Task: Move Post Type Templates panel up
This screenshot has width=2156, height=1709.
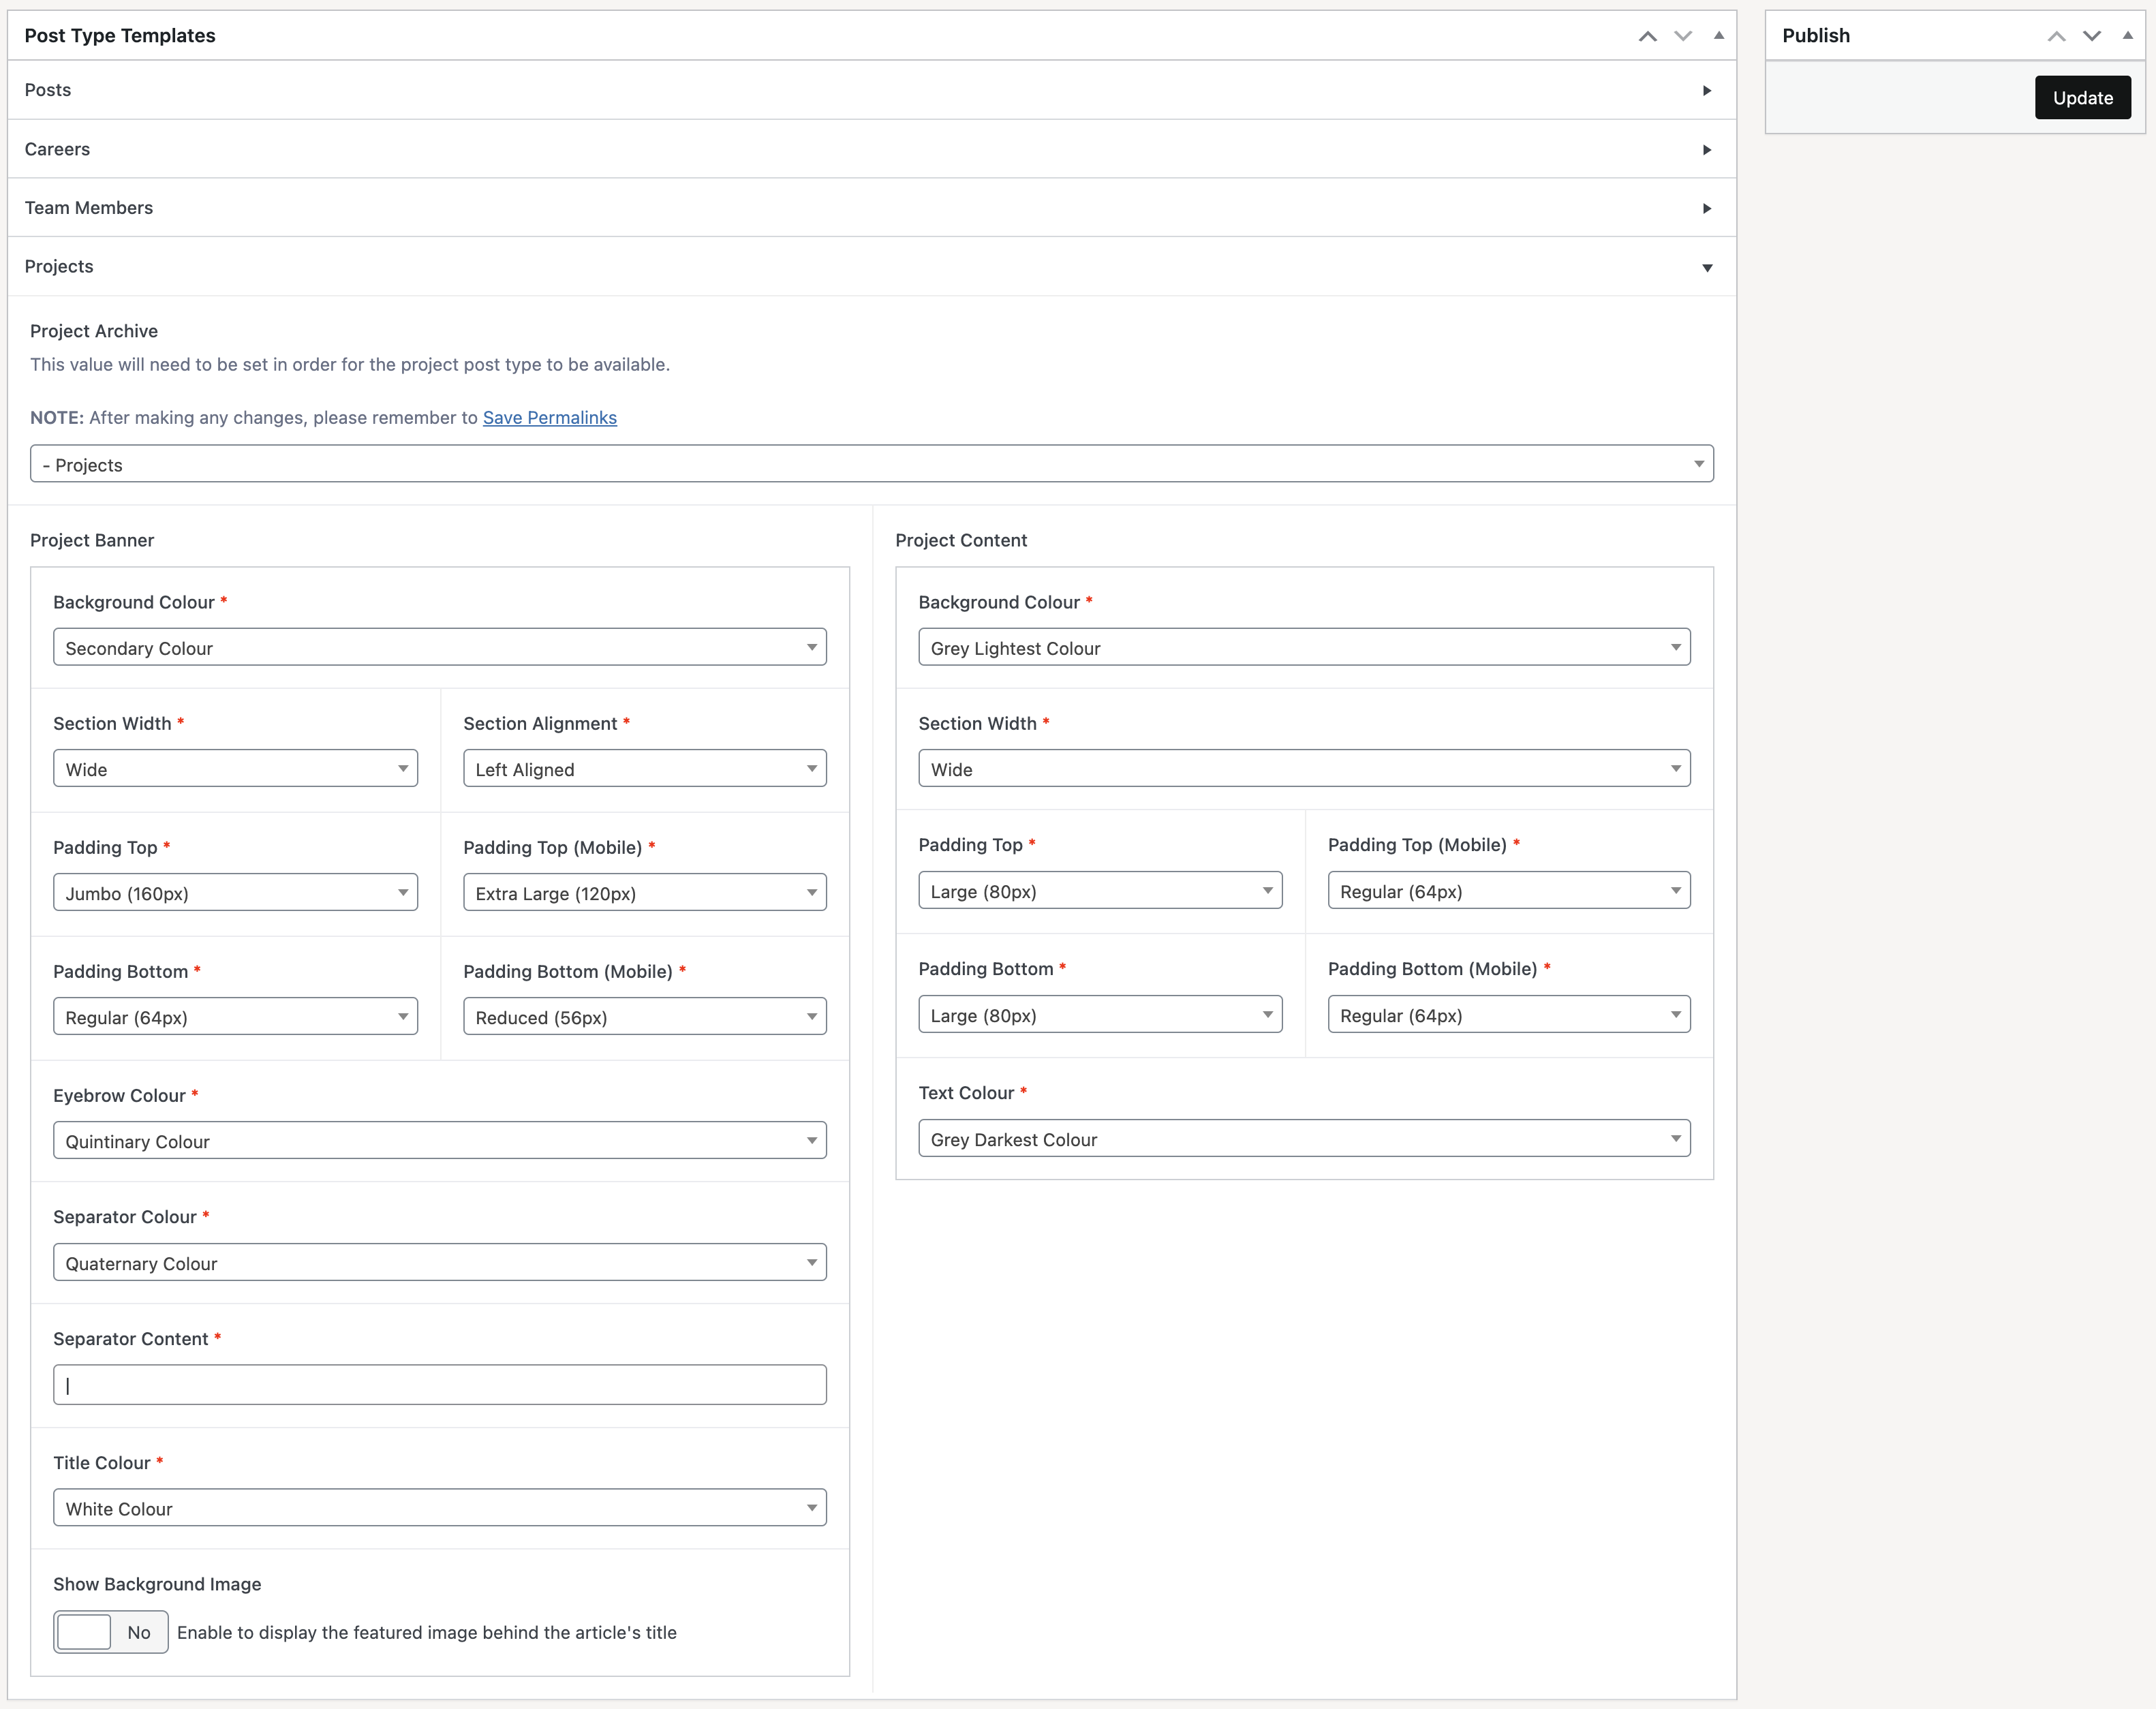Action: click(1647, 36)
